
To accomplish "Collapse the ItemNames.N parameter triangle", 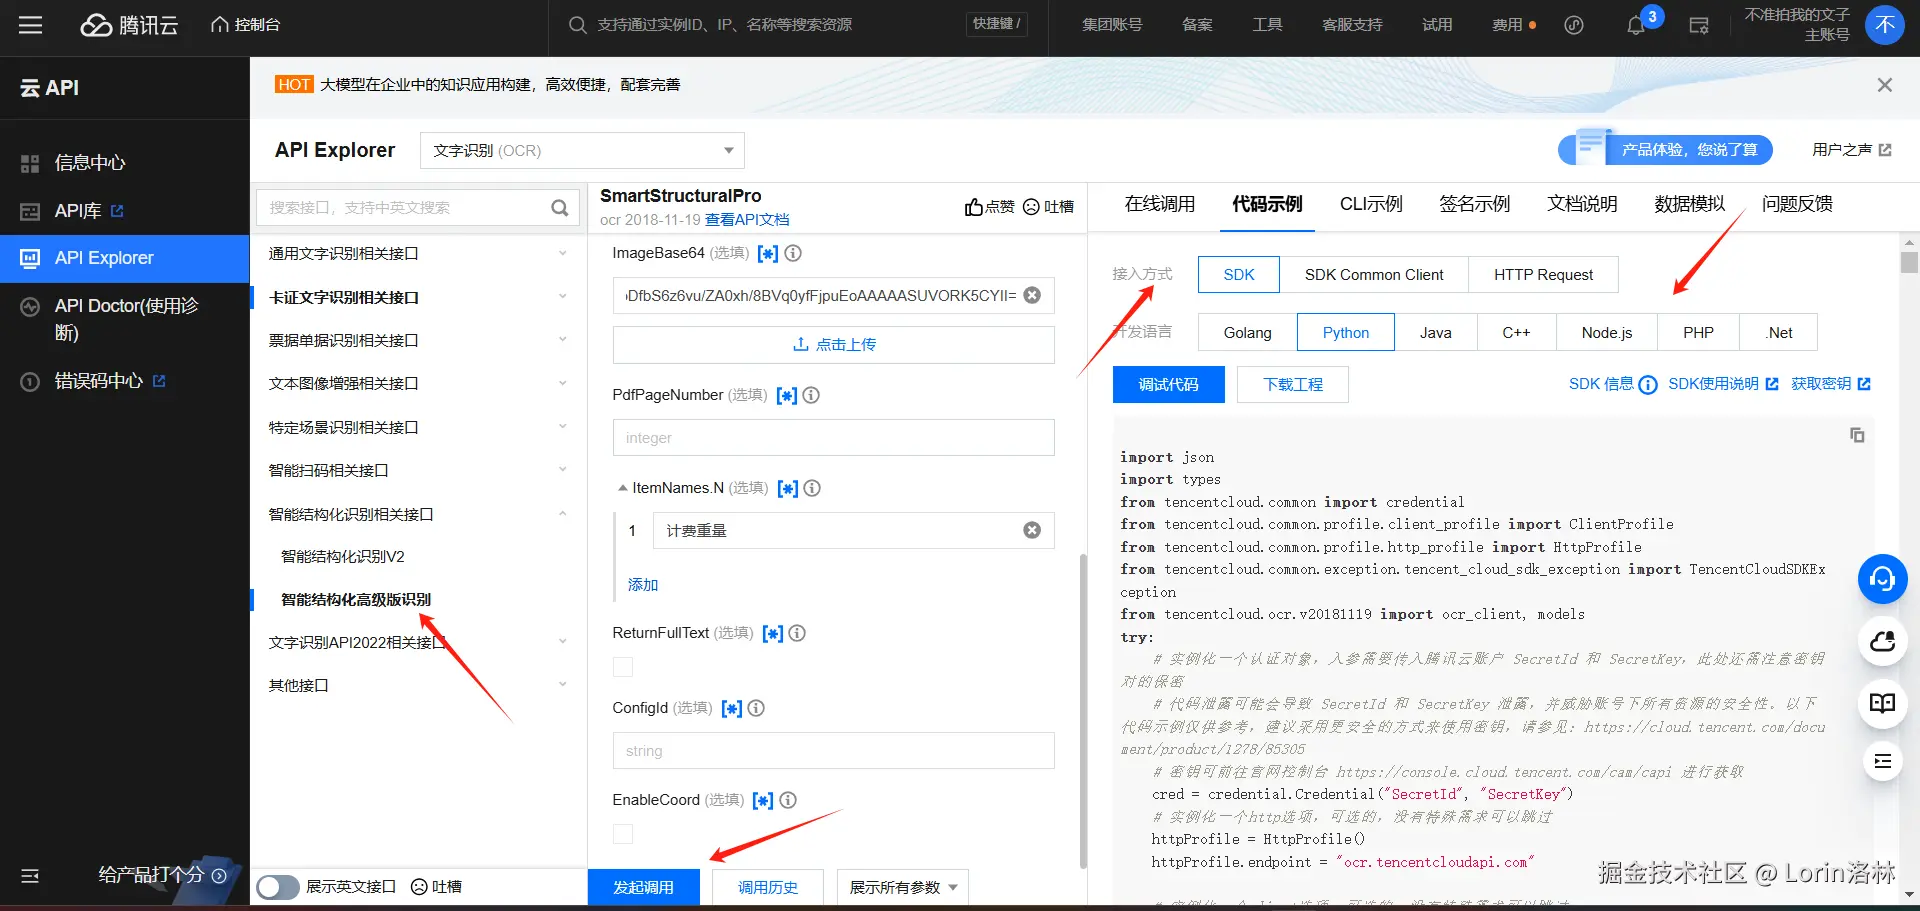I will click(x=622, y=488).
